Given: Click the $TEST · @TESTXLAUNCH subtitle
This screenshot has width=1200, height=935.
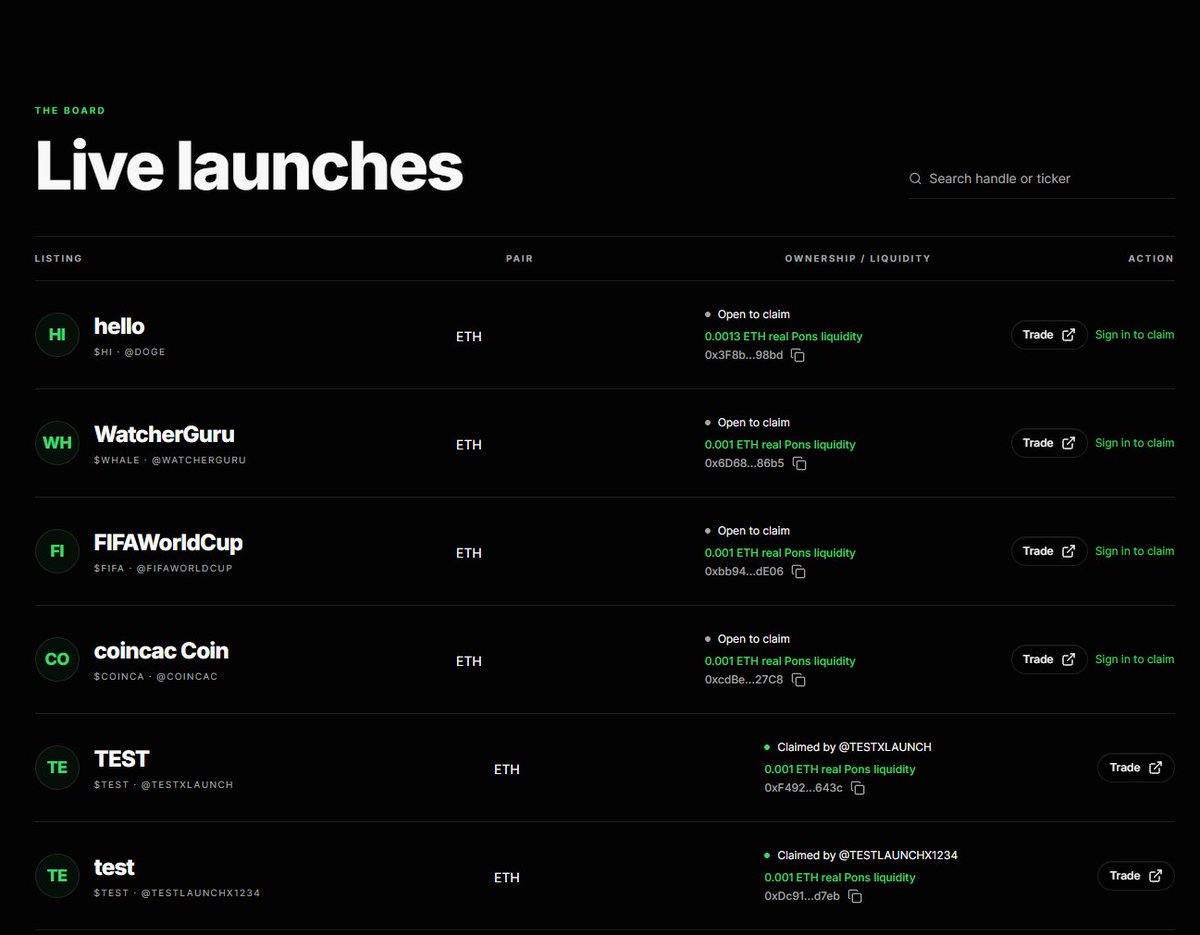Looking at the screenshot, I should tap(164, 785).
